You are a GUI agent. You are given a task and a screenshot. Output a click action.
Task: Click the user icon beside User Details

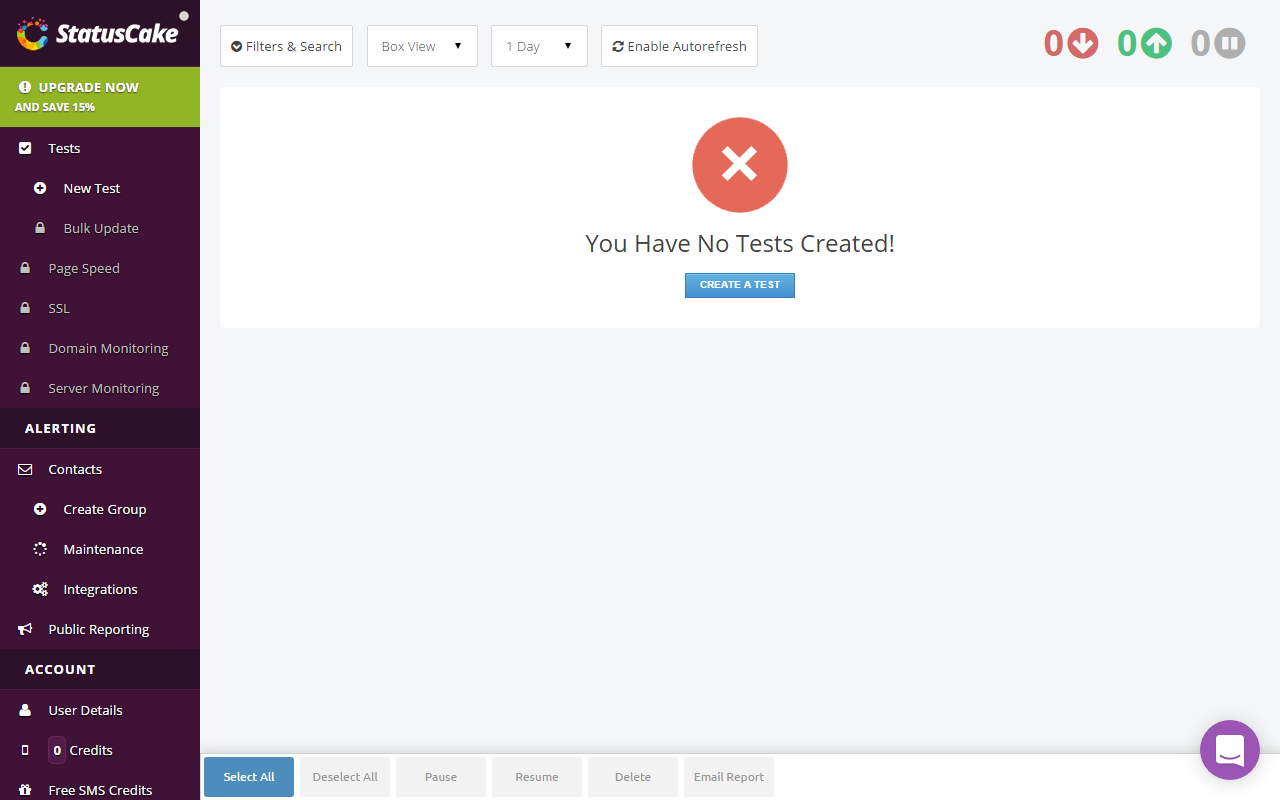tap(25, 710)
